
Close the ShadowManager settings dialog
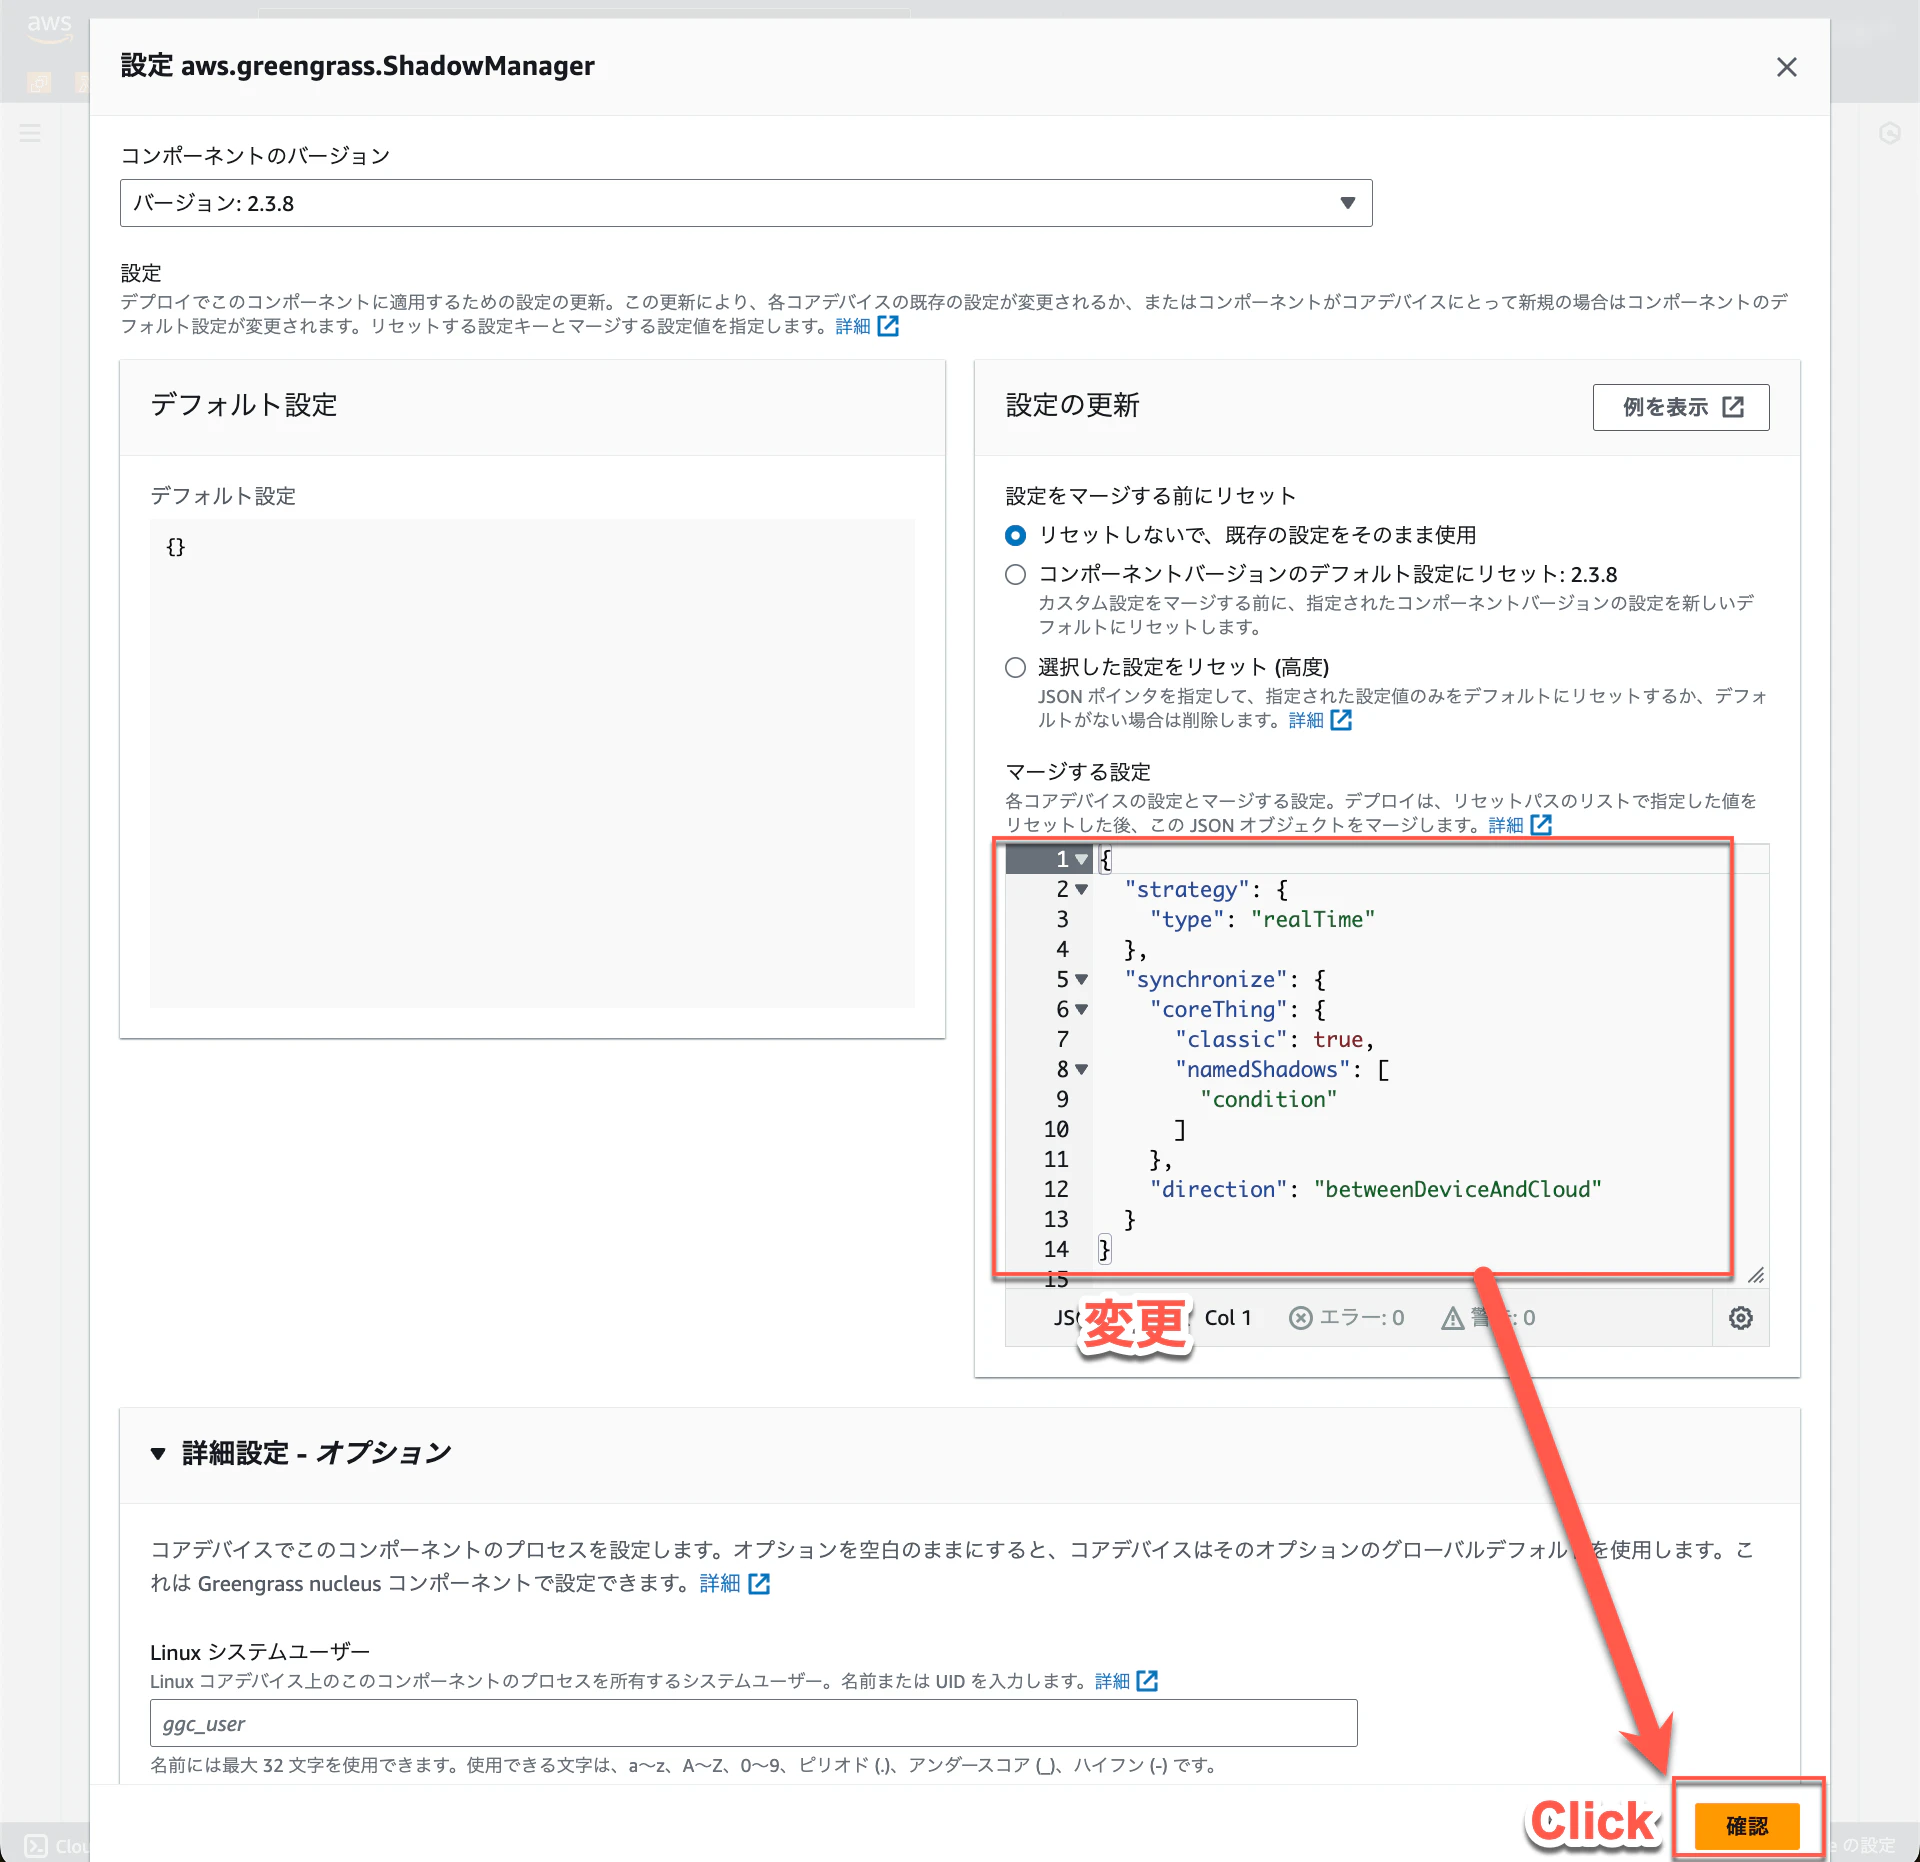[1786, 67]
